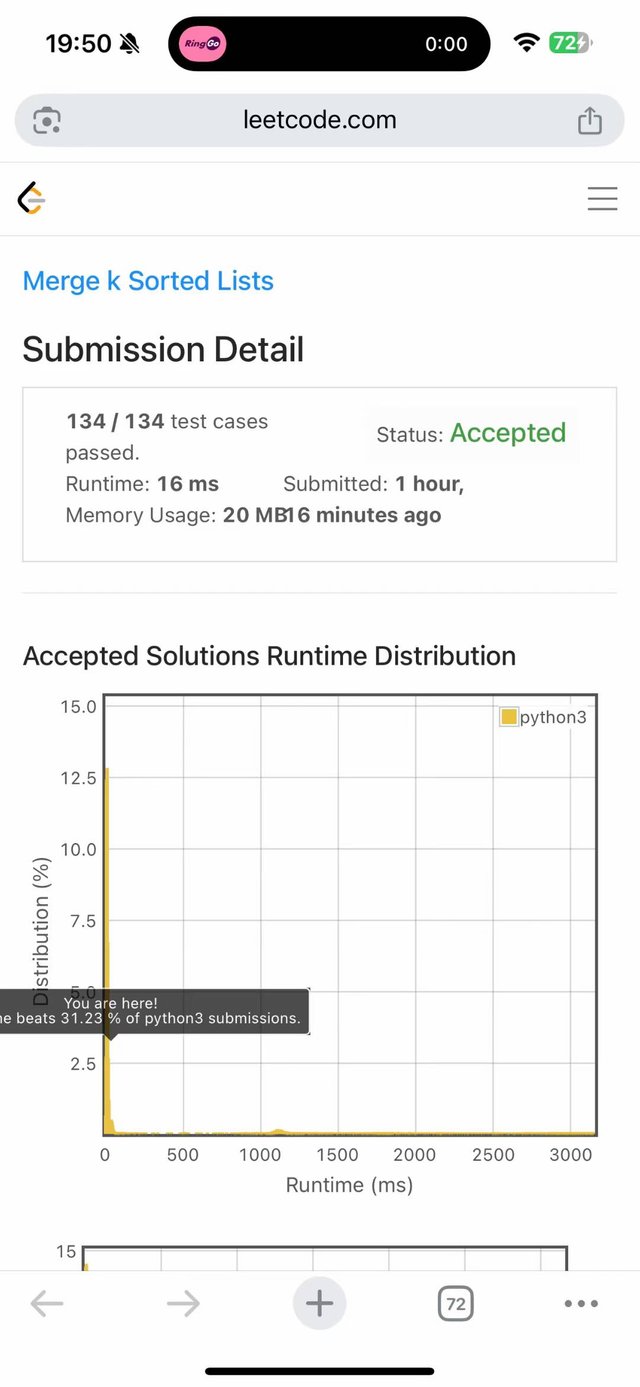Tap the browser back arrow
This screenshot has height=1387, width=640.
47,1304
